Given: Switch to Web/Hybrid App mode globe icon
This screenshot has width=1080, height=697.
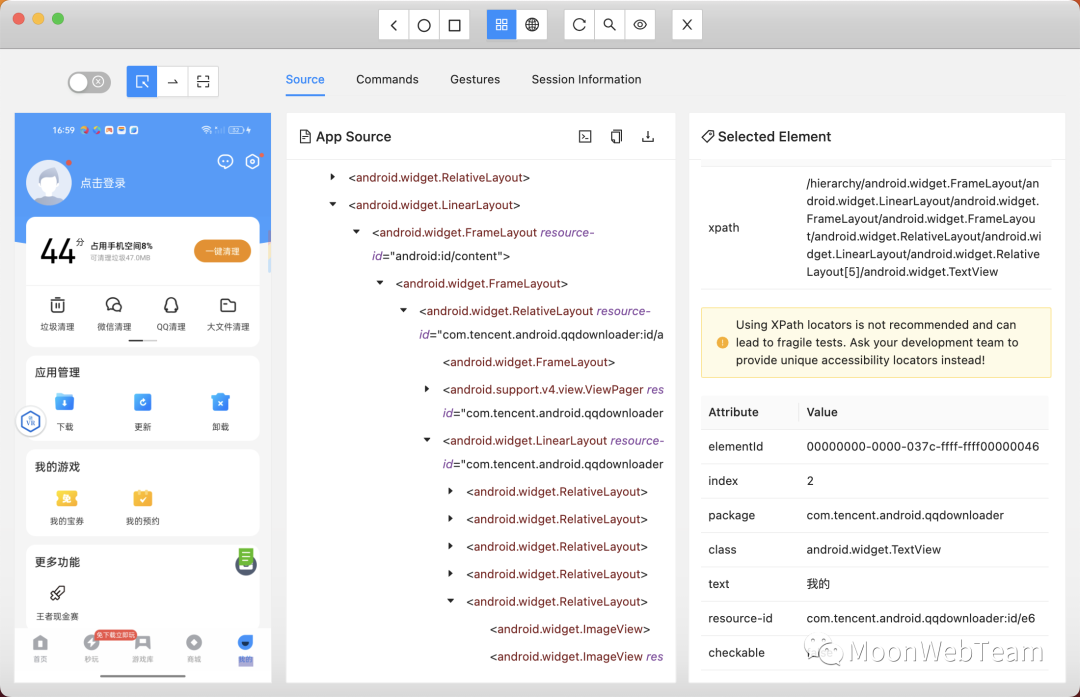Looking at the screenshot, I should (532, 25).
